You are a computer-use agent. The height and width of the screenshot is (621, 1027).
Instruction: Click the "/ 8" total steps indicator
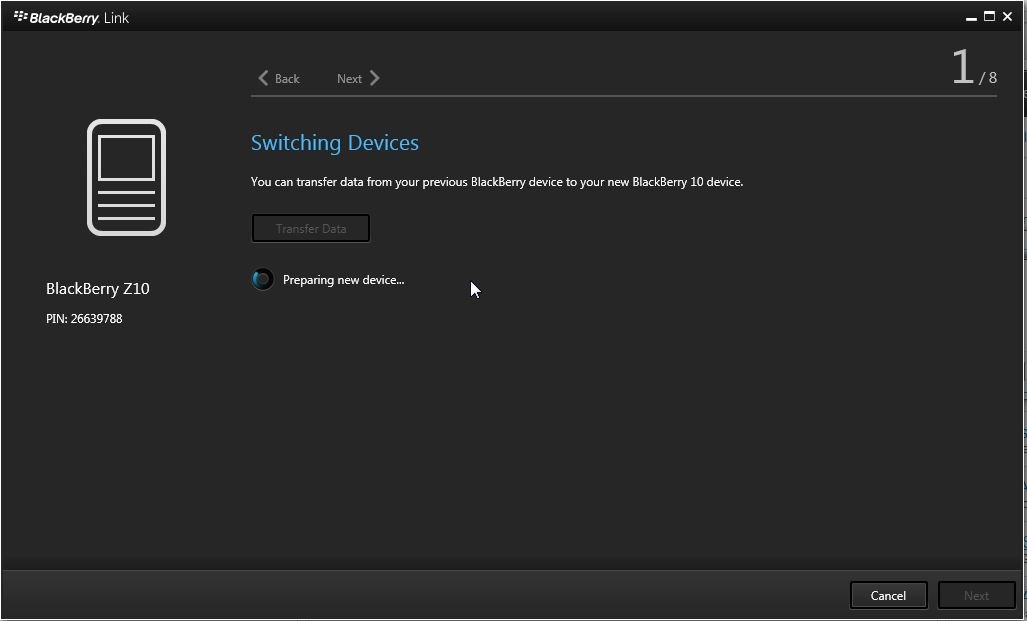tap(988, 77)
